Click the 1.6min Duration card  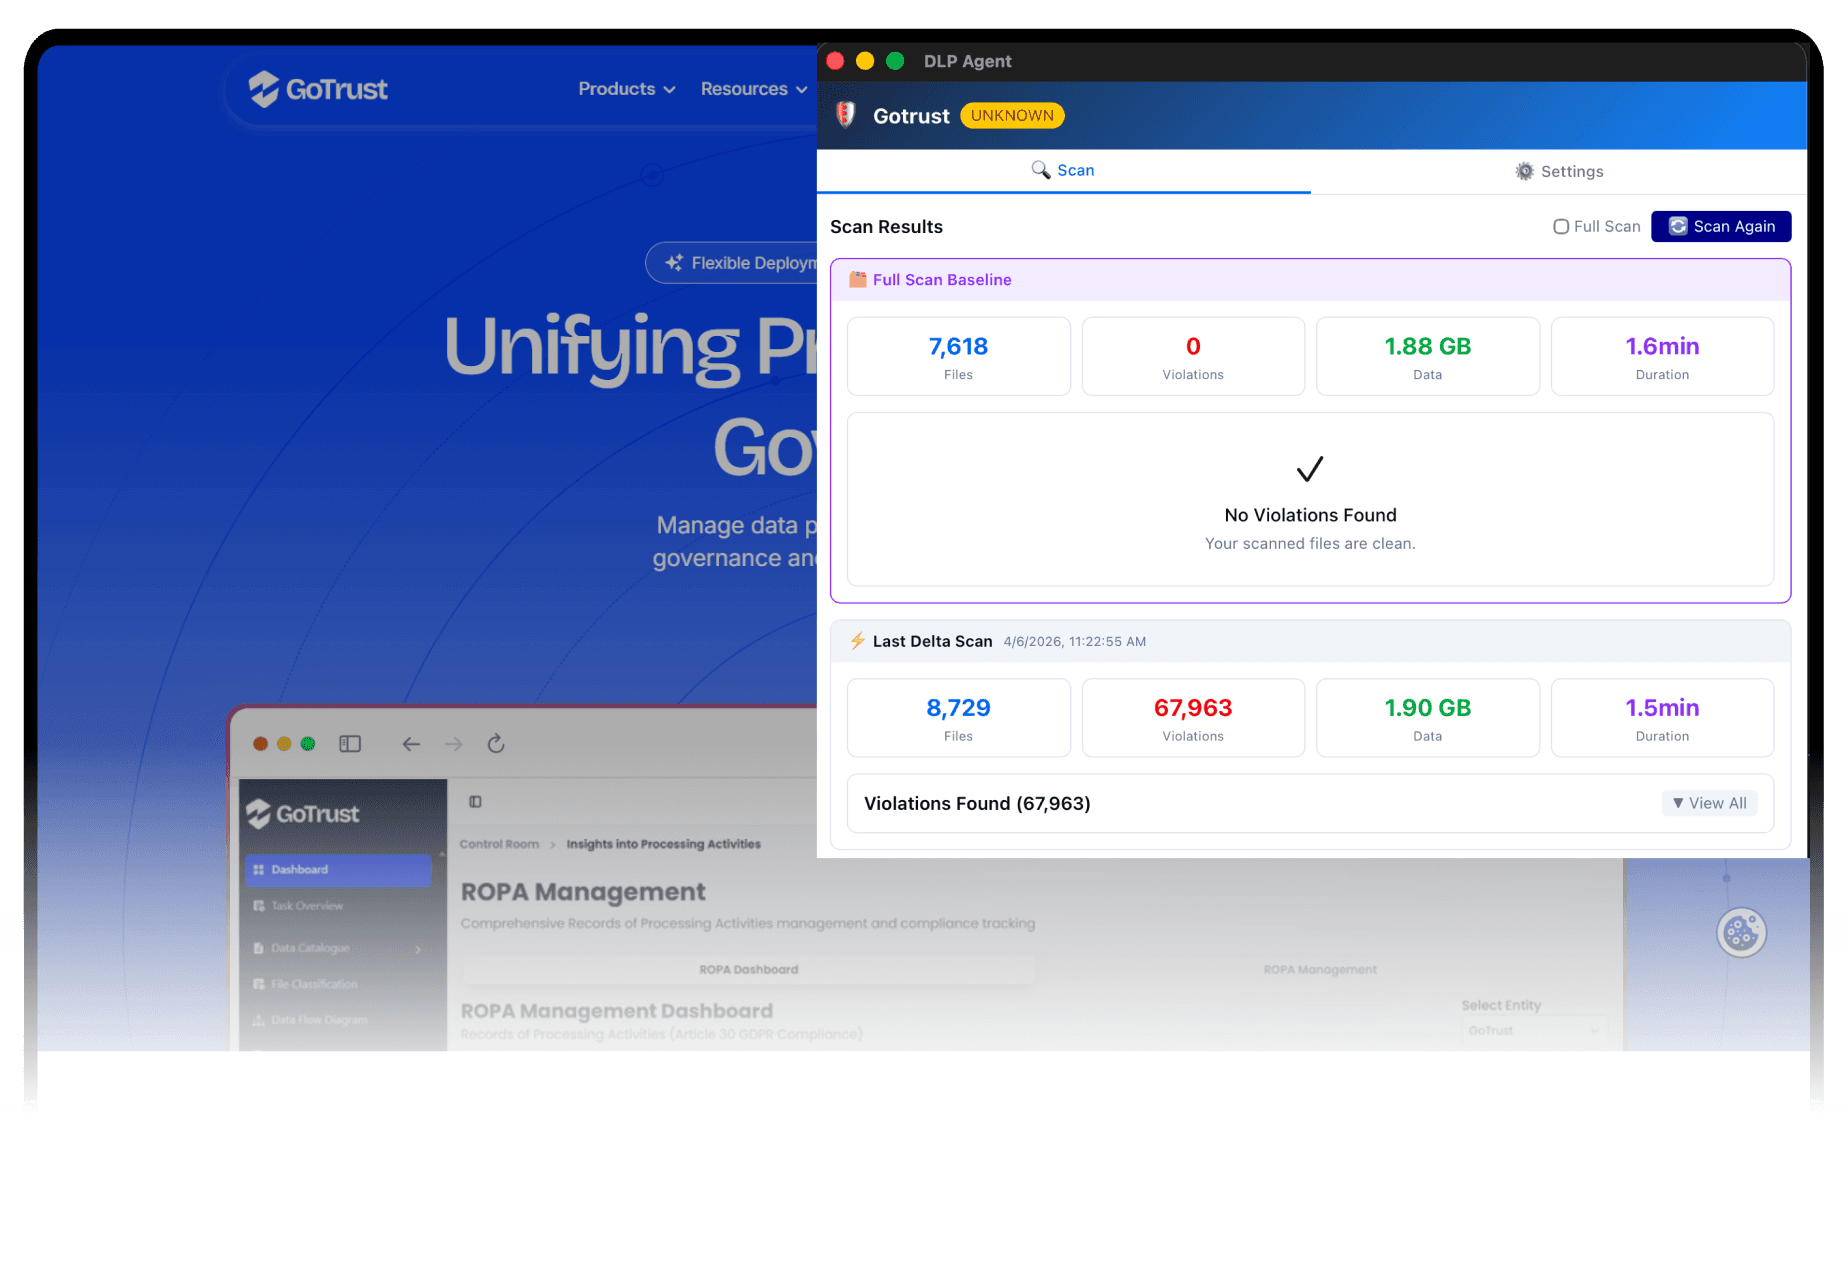point(1662,356)
